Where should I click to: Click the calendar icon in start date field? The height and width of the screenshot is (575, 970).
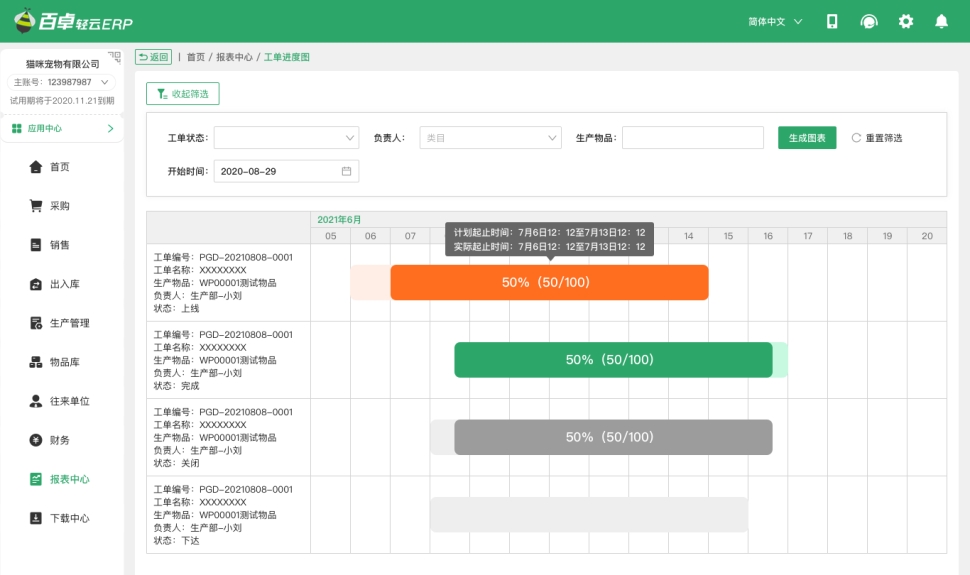(x=347, y=171)
